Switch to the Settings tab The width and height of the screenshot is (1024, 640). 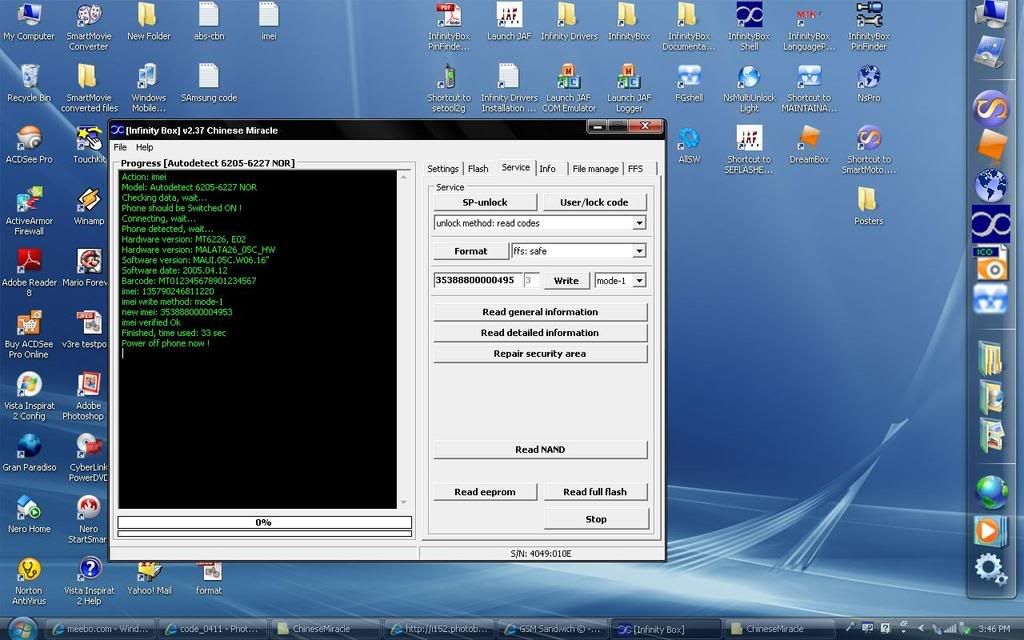[443, 168]
